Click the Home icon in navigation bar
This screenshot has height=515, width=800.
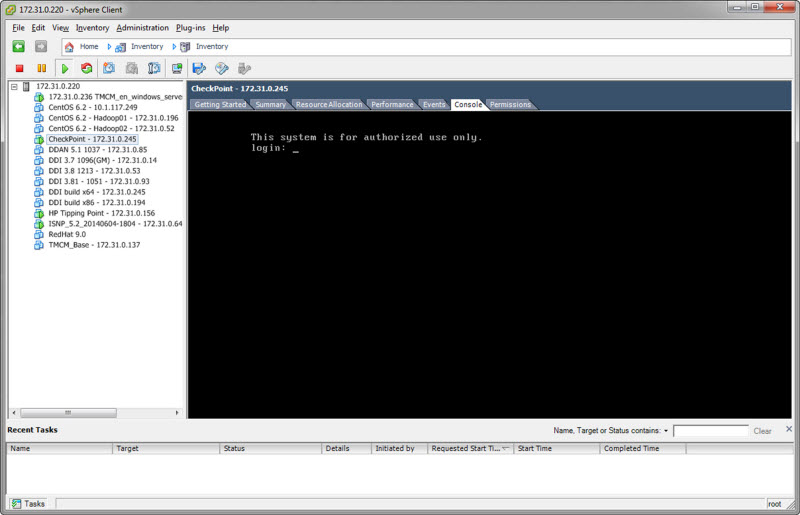(69, 46)
